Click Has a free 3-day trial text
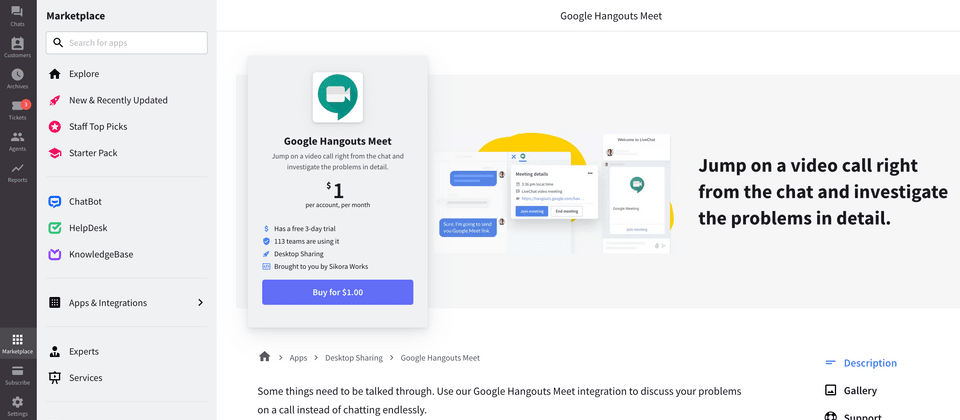 tap(305, 228)
